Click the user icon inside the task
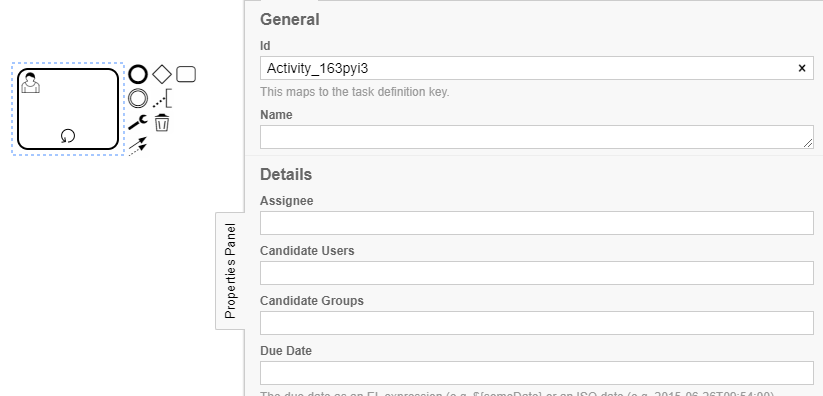823x396 pixels. tap(30, 83)
